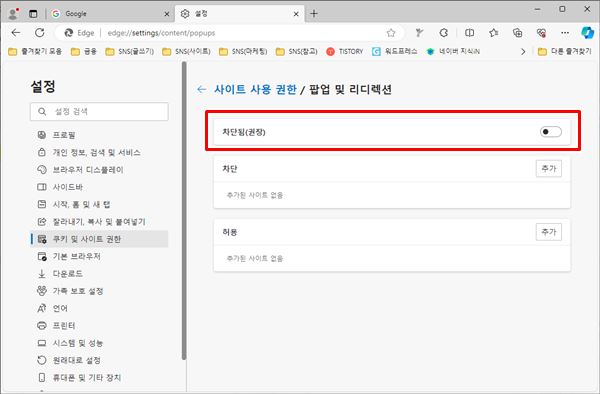Open 브라우저 디스플레이 section

tap(99, 170)
